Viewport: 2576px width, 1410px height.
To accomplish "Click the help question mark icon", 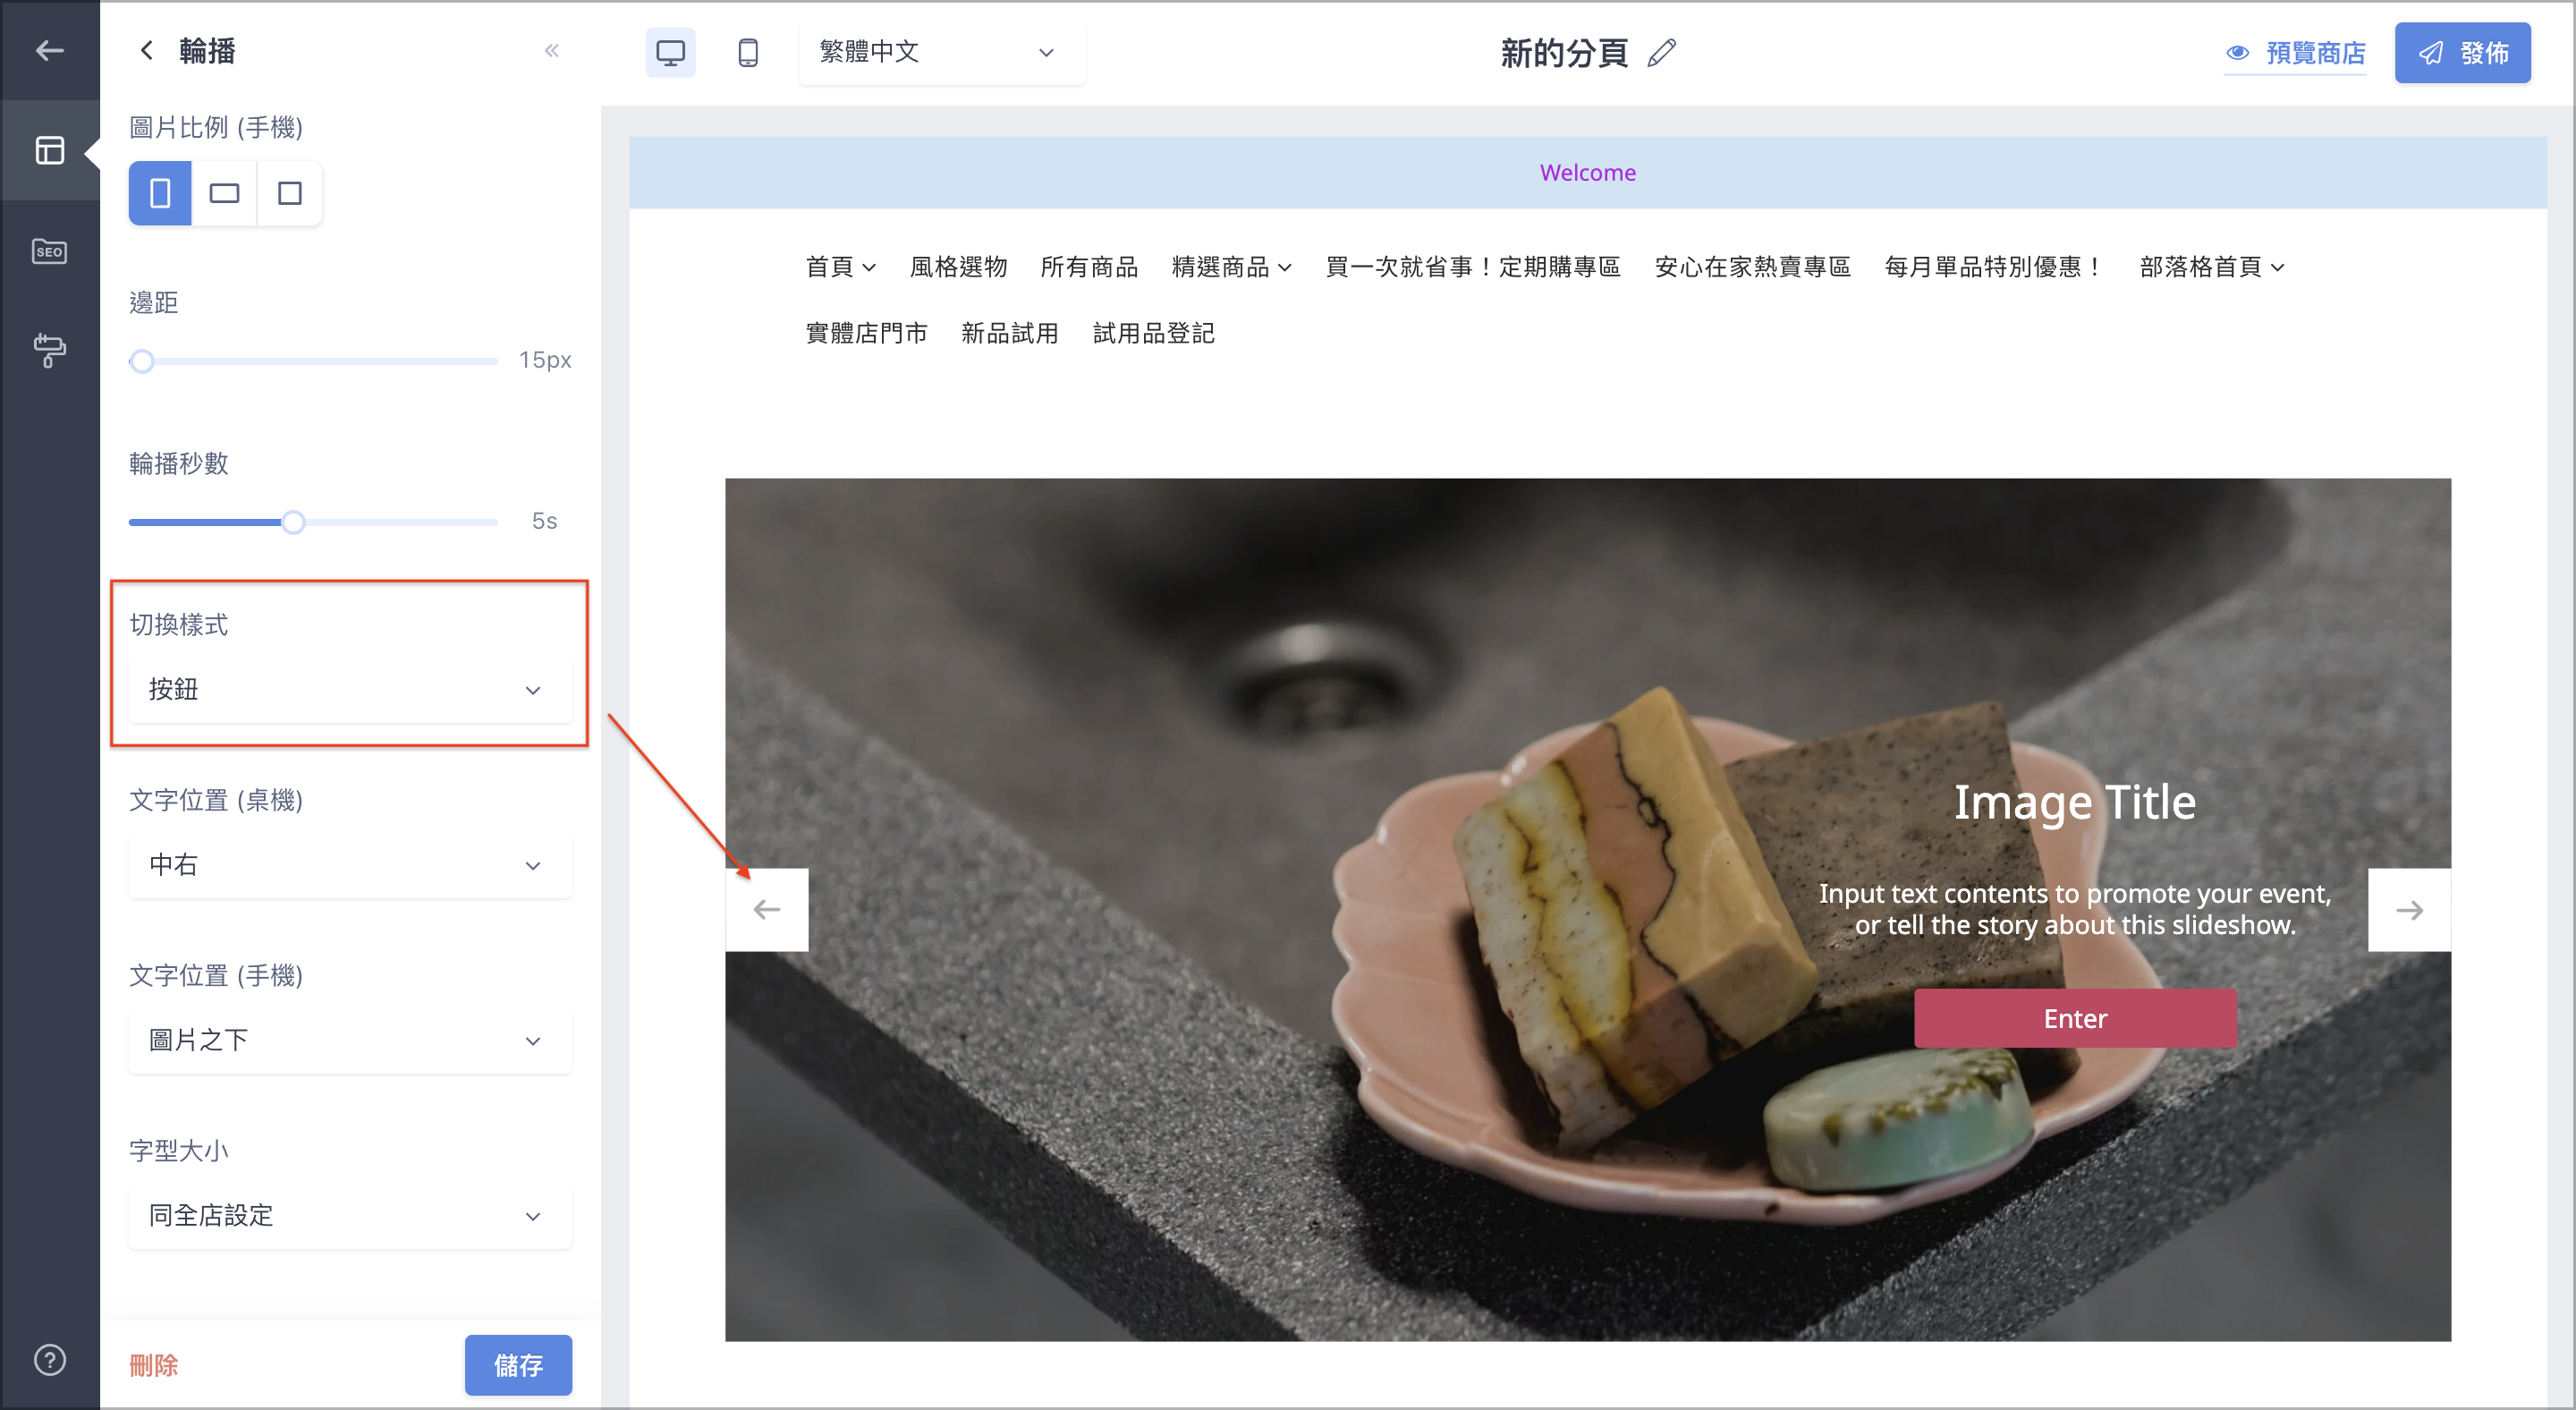I will [49, 1360].
